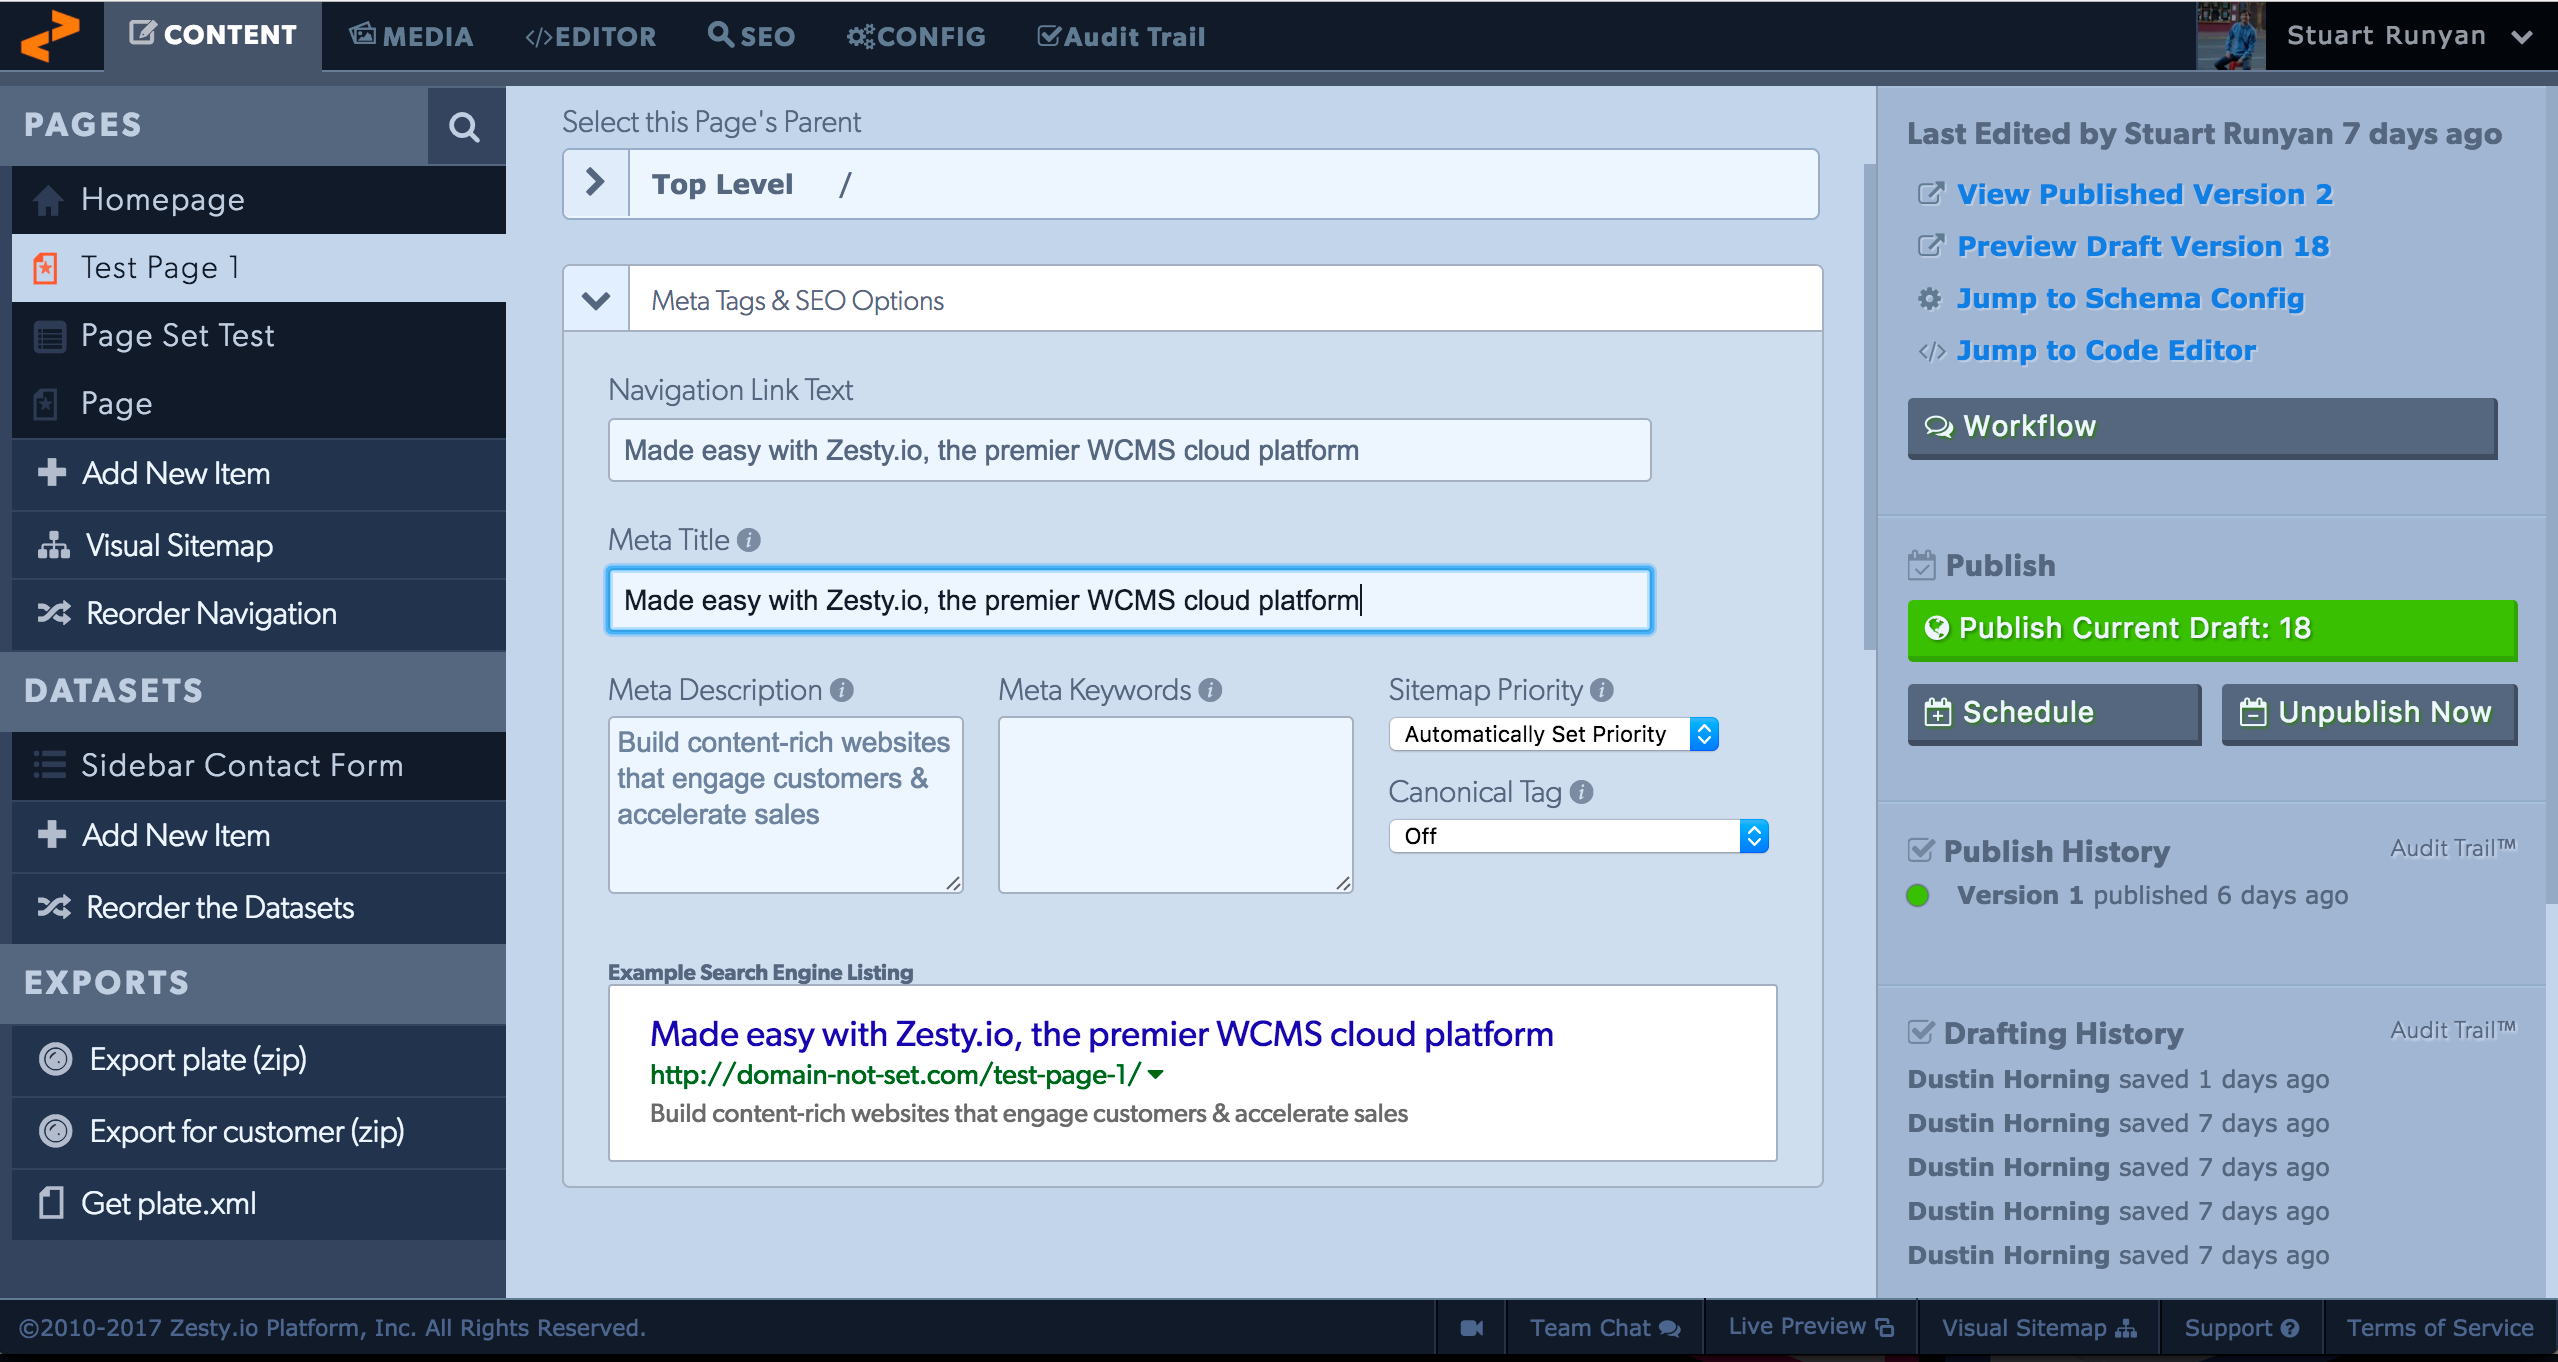
Task: Click the Reorder the Datasets shuffle icon
Action: coord(54,907)
